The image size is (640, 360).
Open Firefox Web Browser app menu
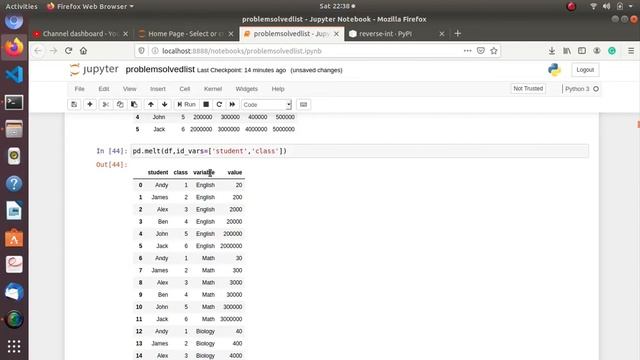(91, 6)
